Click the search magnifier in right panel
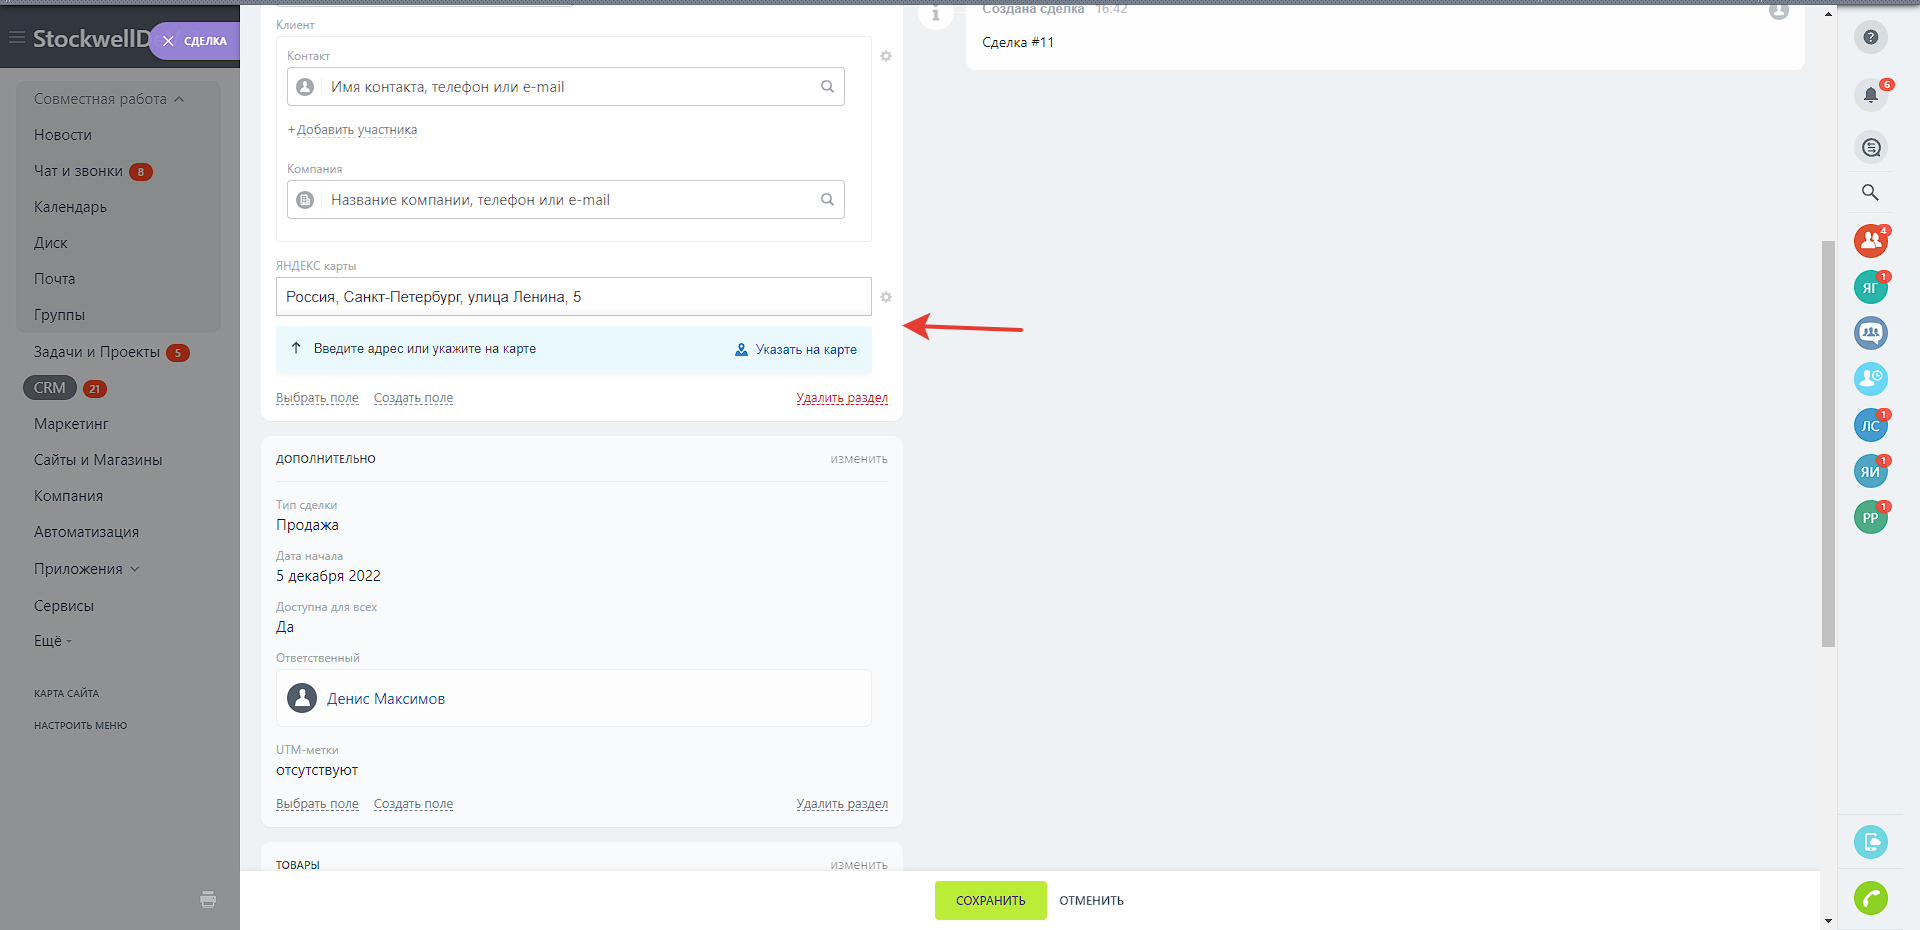 [x=1870, y=193]
